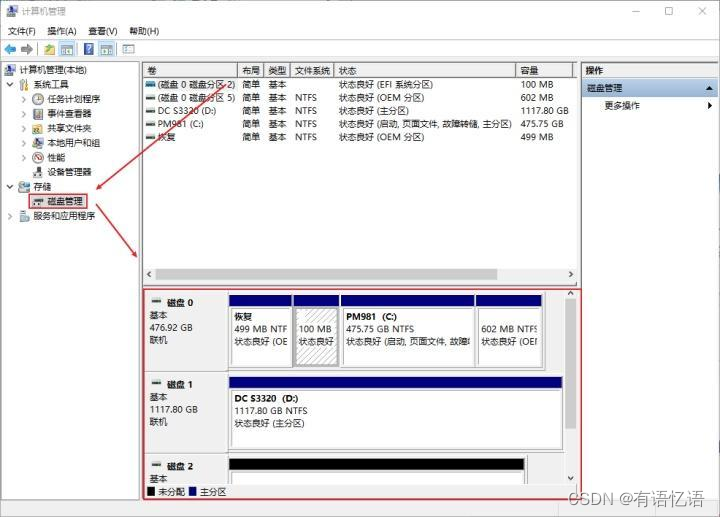This screenshot has height=517, width=720.
Task: Click volume icon of 恢复 row
Action: tap(150, 137)
